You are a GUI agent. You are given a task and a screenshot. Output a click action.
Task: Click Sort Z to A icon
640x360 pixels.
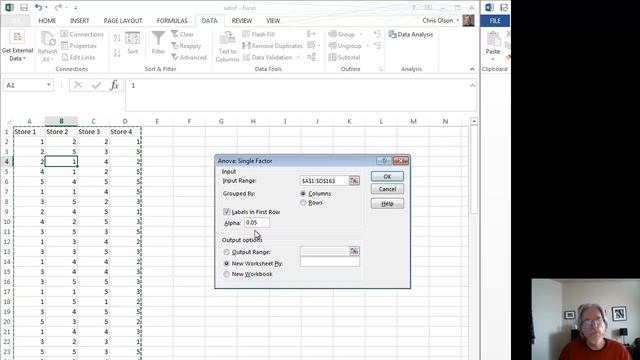coord(117,53)
